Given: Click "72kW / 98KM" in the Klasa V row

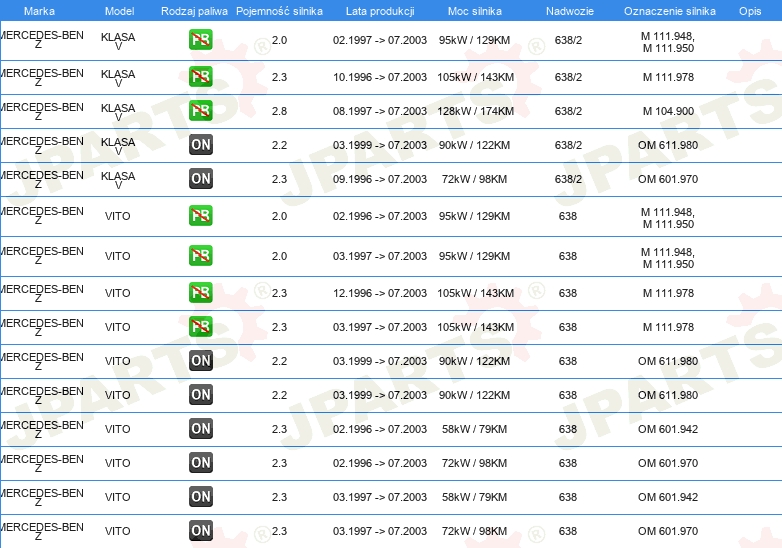Looking at the screenshot, I should pos(474,179).
